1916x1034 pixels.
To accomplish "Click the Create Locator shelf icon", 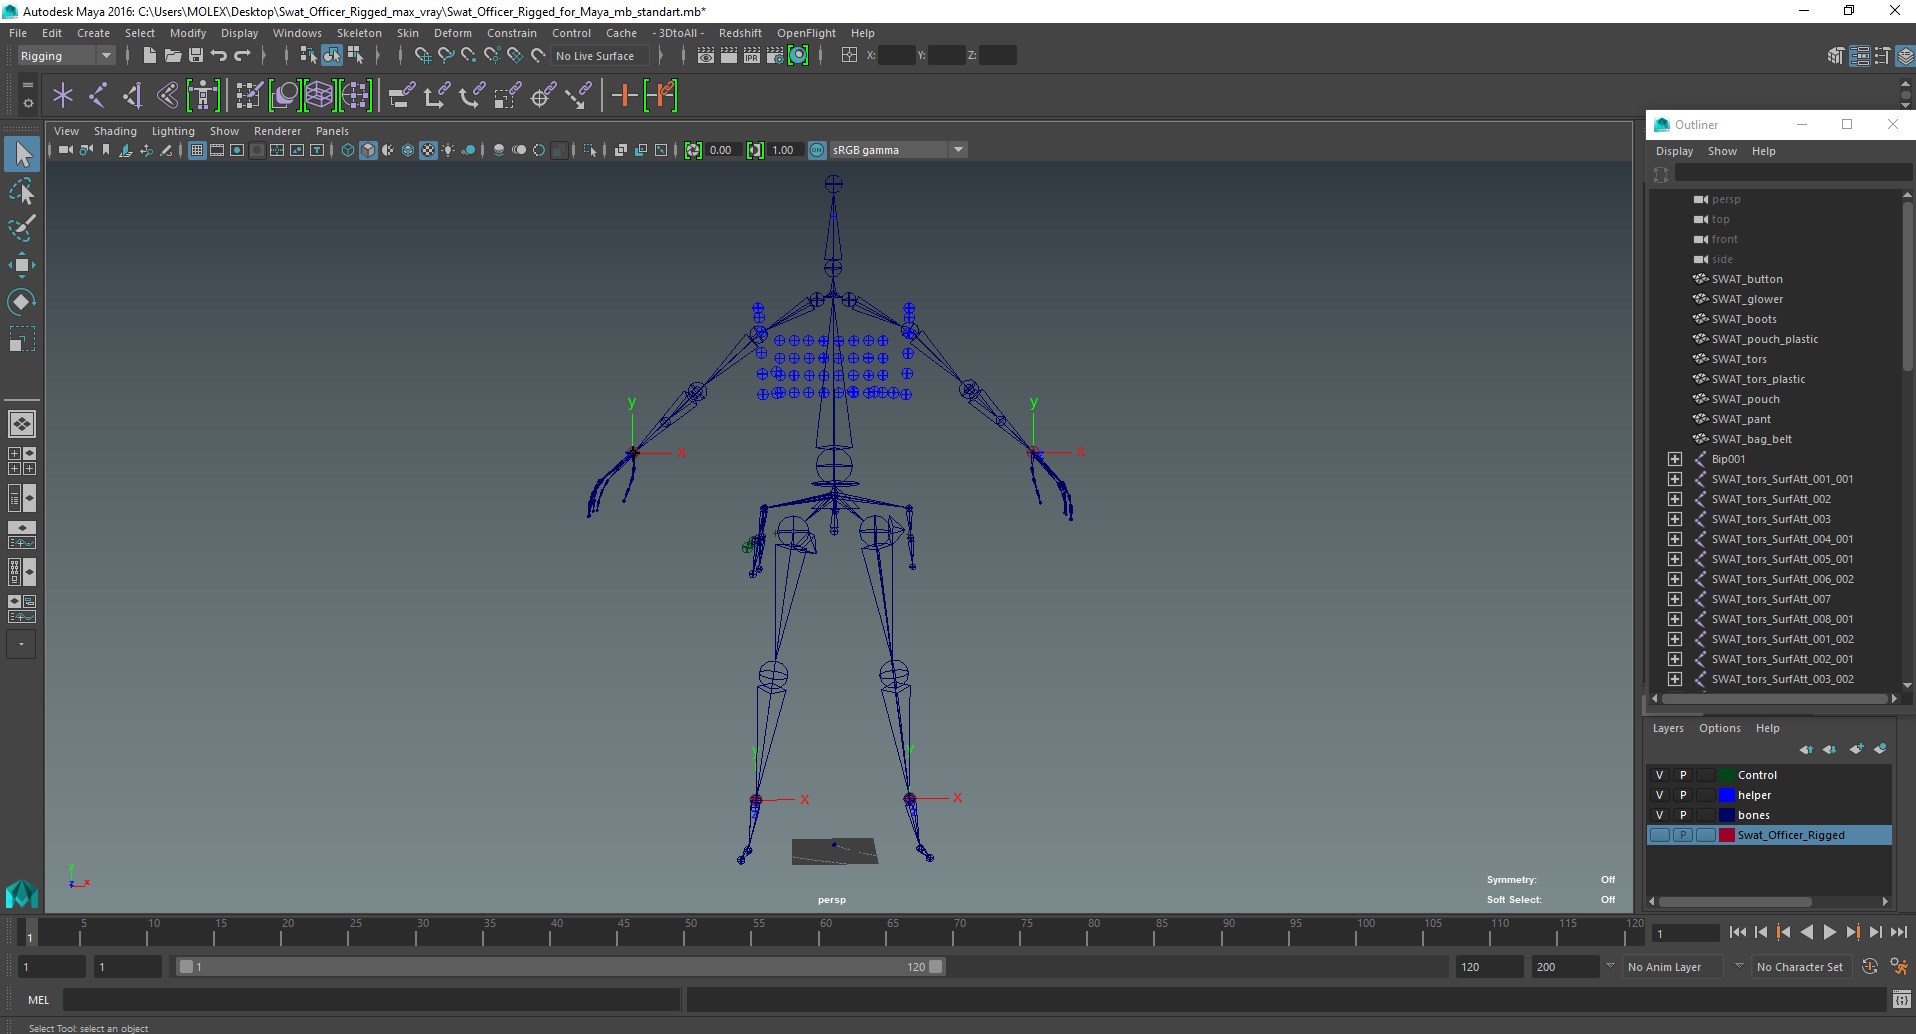I will 63,96.
